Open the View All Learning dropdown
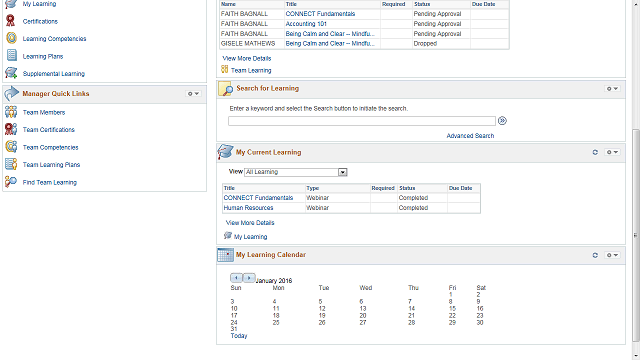This screenshot has height=360, width=640. [x=296, y=172]
